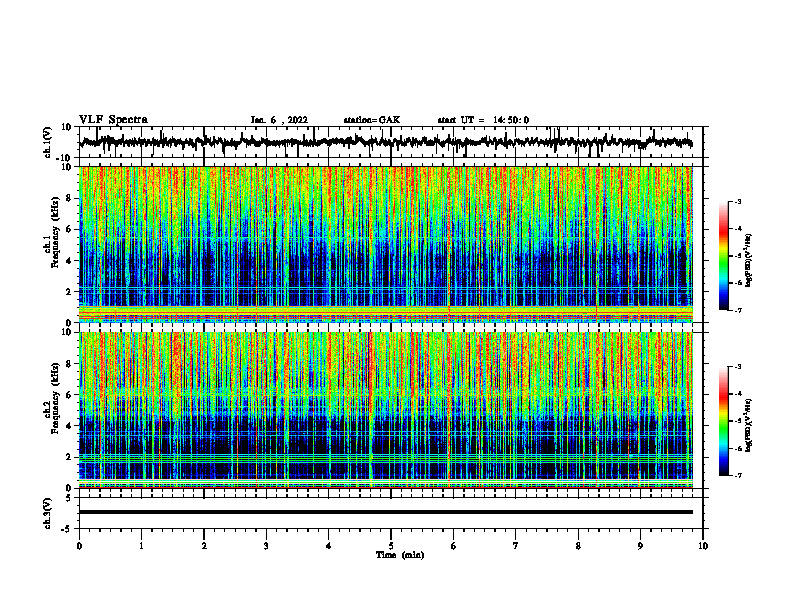Click the ch.2 color bar "log(PSD)" label
The height and width of the screenshot is (612, 792).
click(748, 425)
